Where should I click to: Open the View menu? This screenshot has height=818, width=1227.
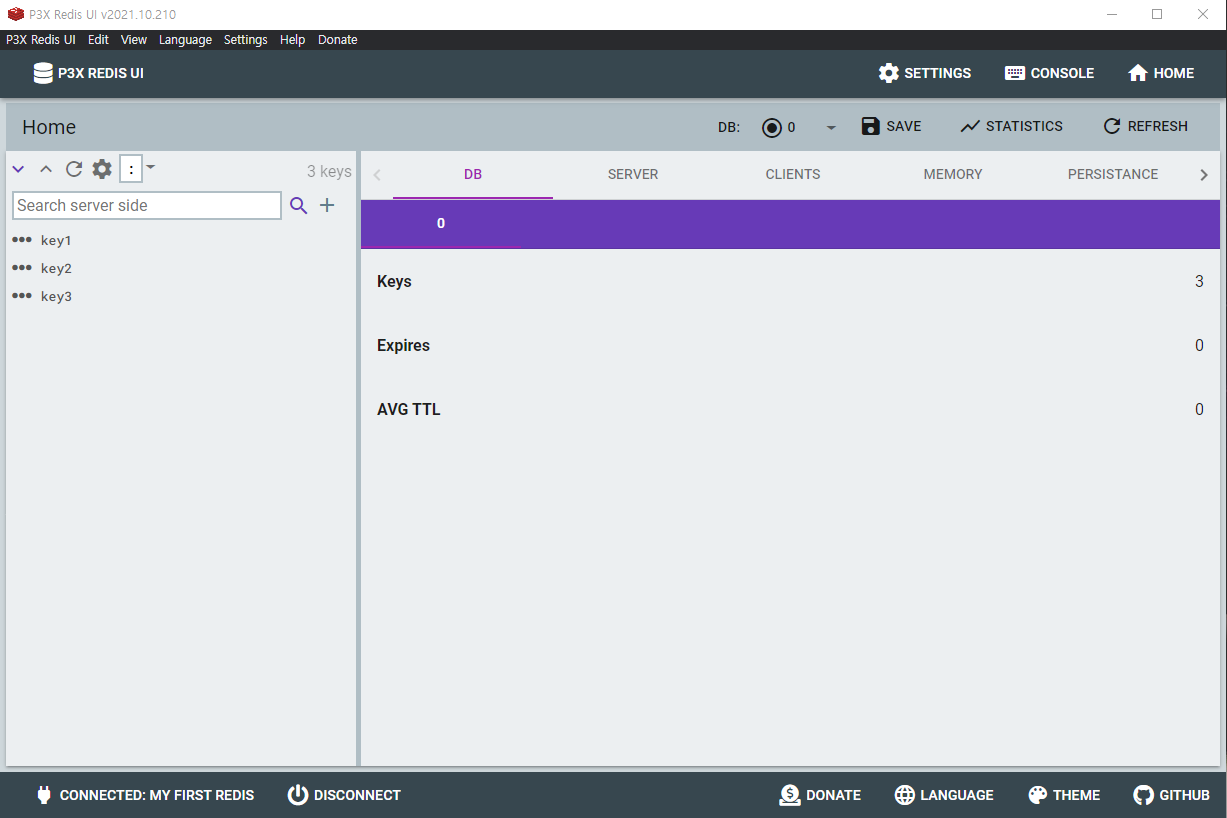point(133,40)
